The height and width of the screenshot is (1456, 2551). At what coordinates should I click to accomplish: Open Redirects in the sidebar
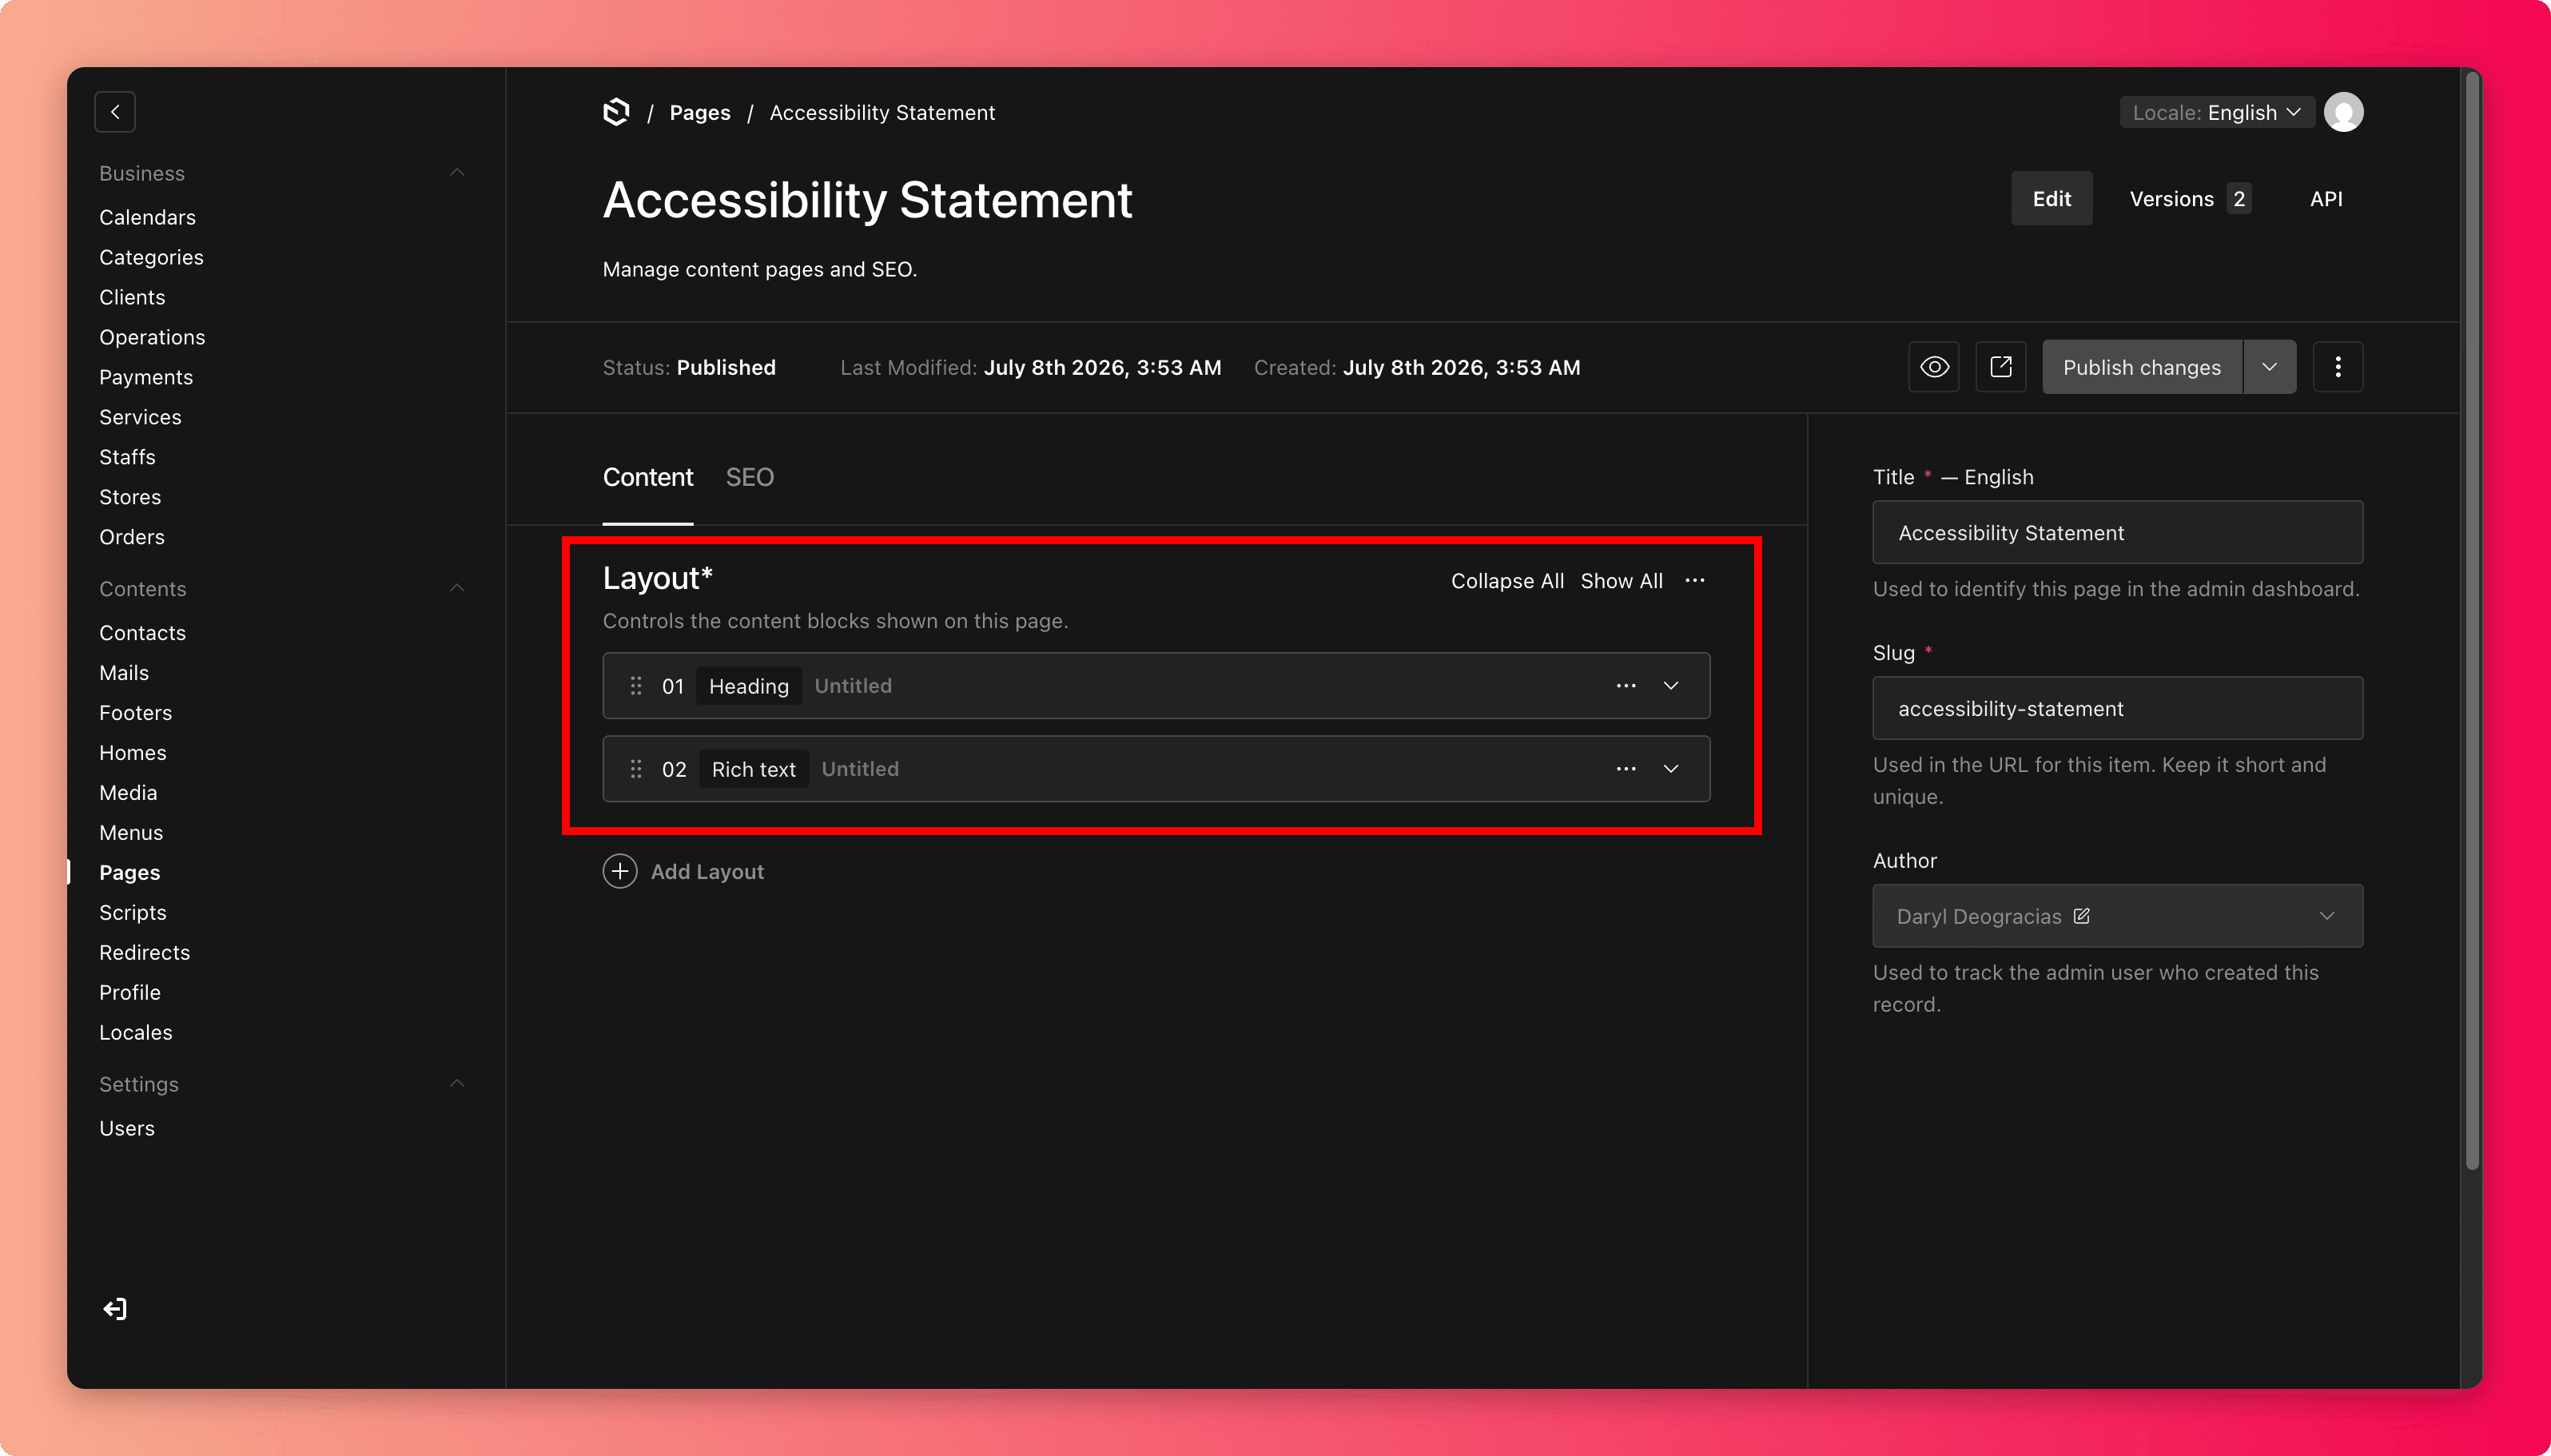click(x=144, y=953)
